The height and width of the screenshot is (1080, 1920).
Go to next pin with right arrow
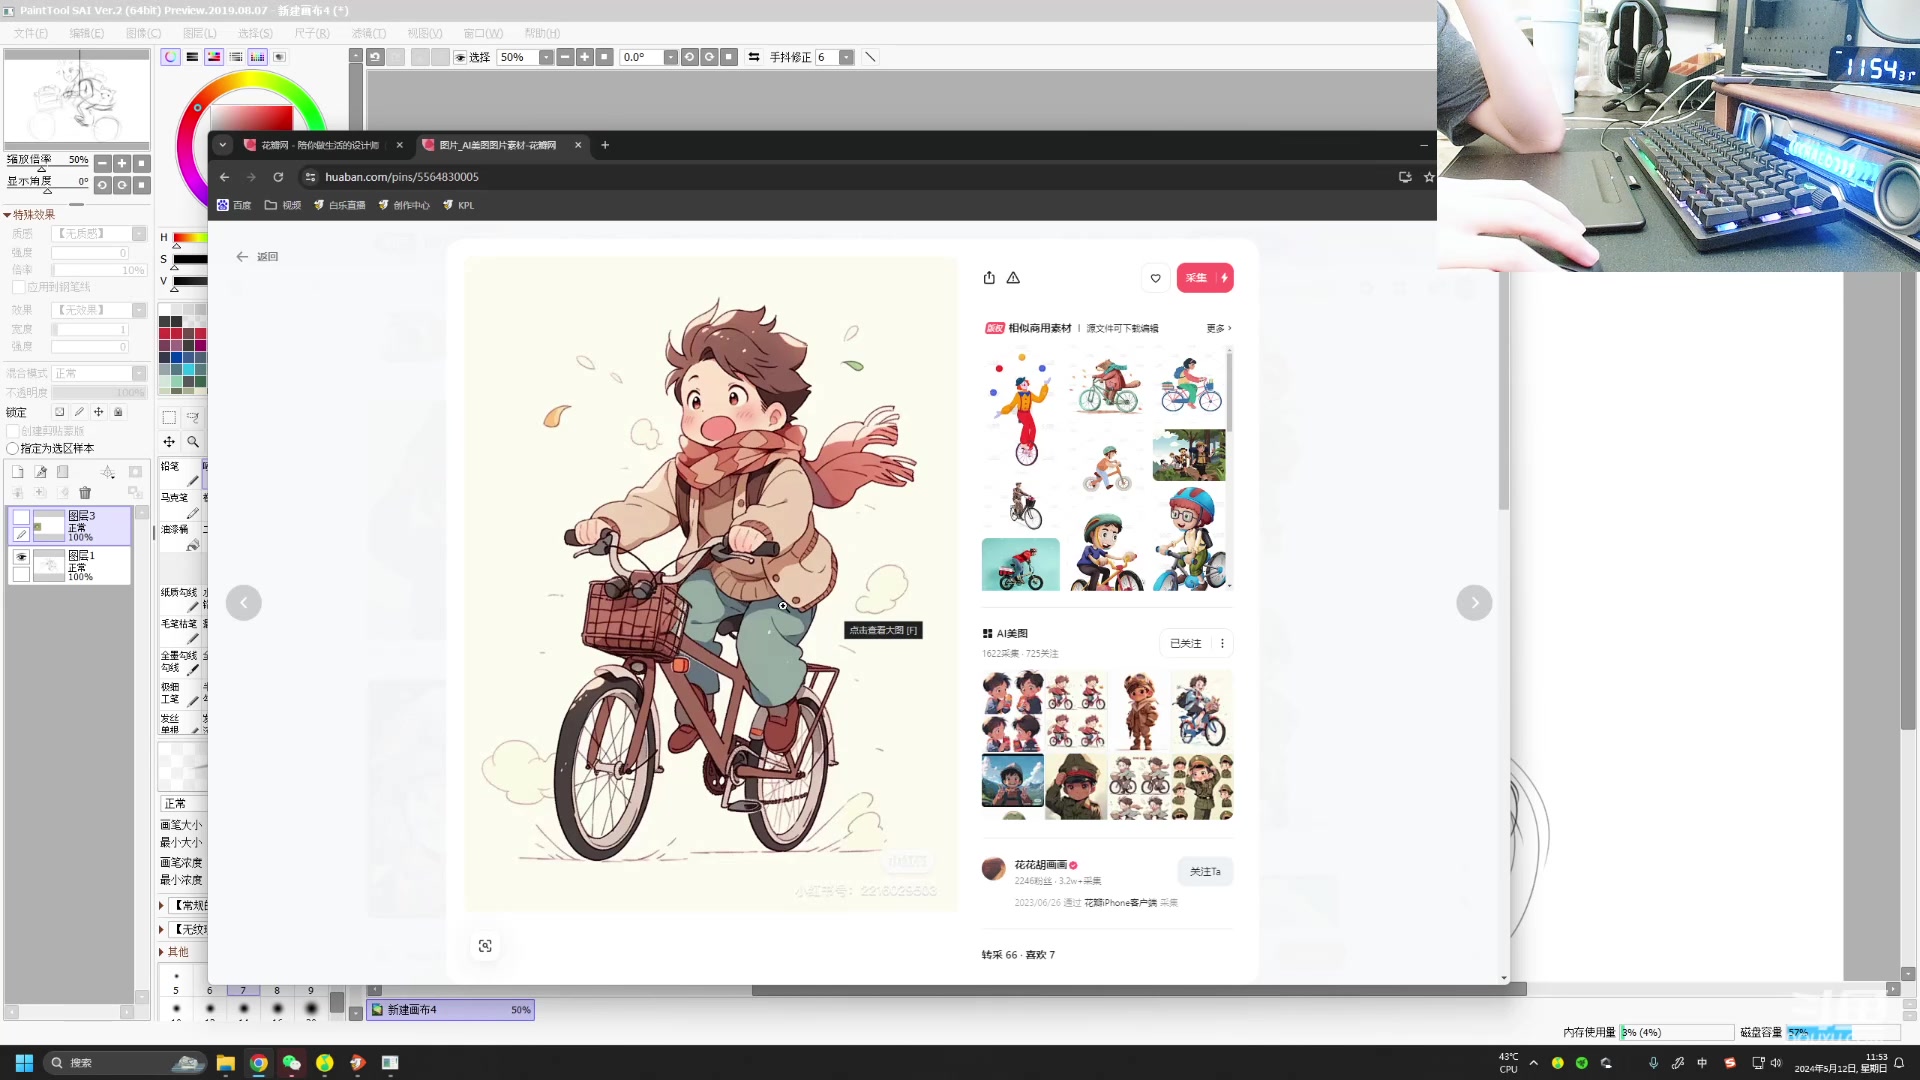coord(1474,603)
